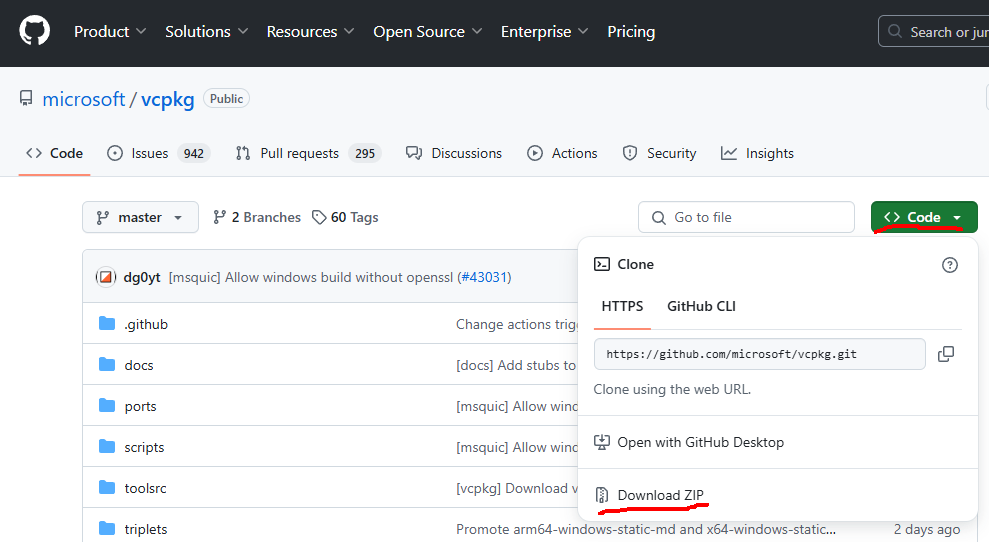Expand the Solutions menu
This screenshot has height=542, width=989.
206,32
